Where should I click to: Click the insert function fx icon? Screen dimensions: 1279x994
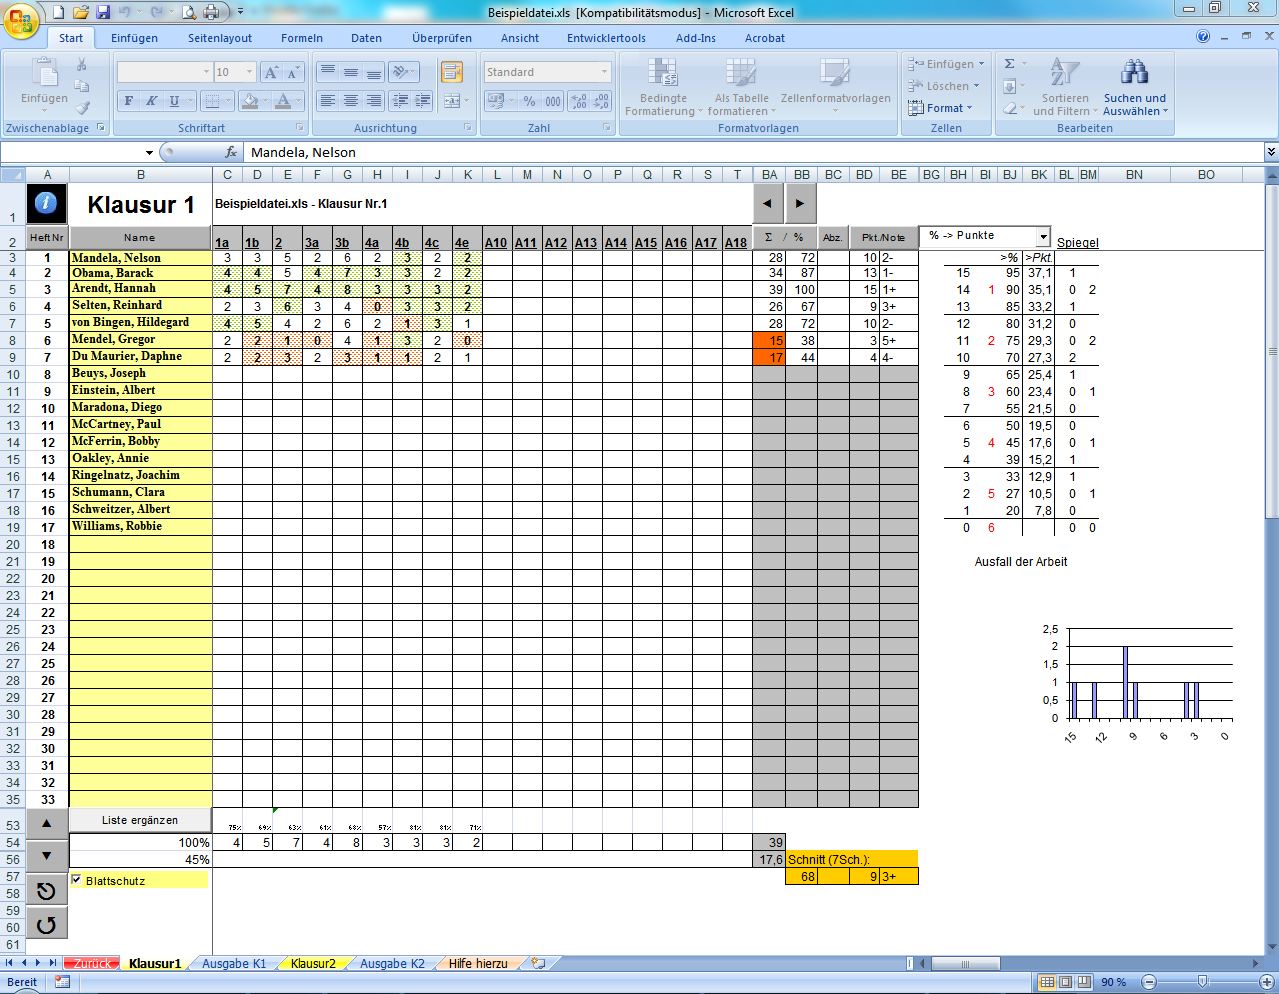[231, 152]
